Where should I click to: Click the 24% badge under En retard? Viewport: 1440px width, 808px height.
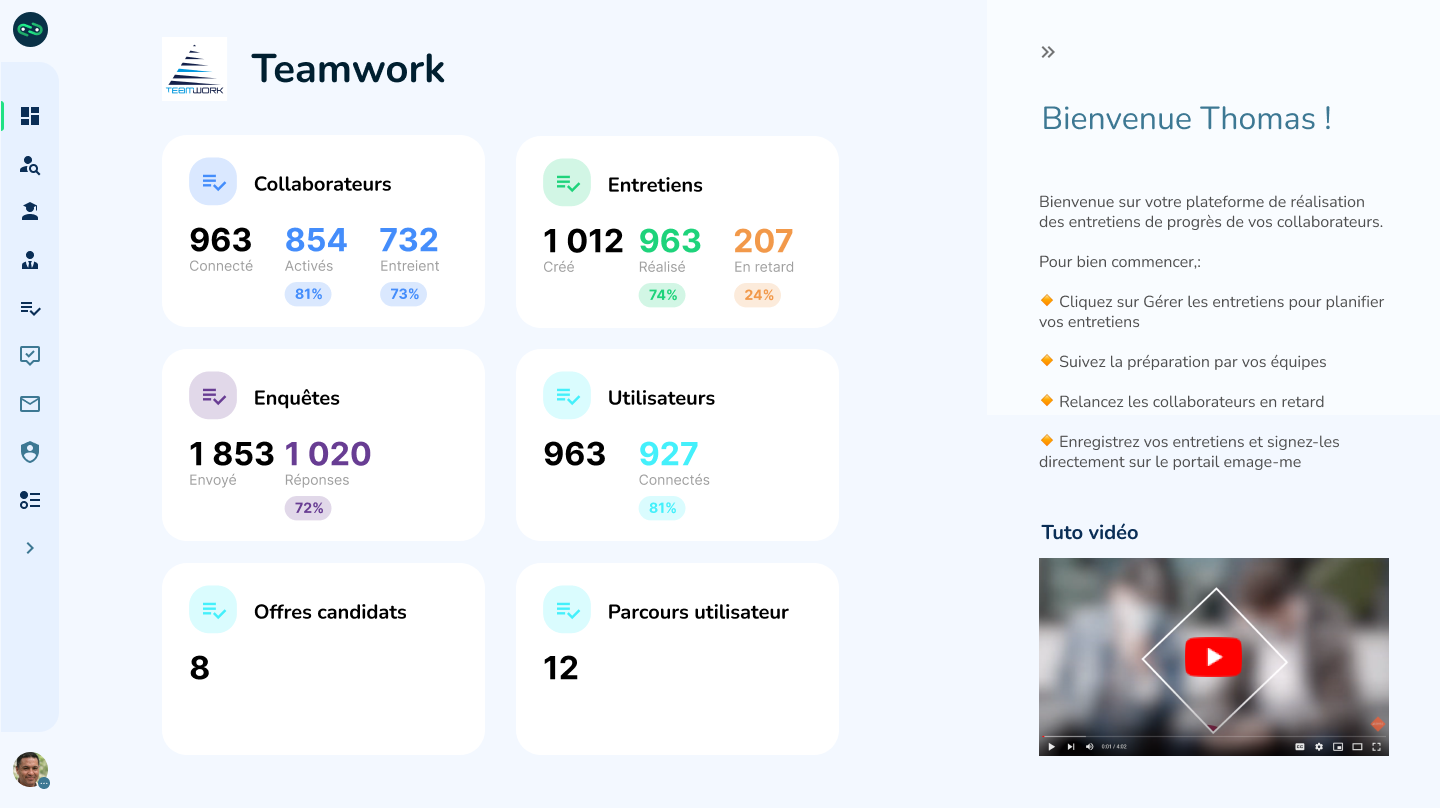coord(758,295)
